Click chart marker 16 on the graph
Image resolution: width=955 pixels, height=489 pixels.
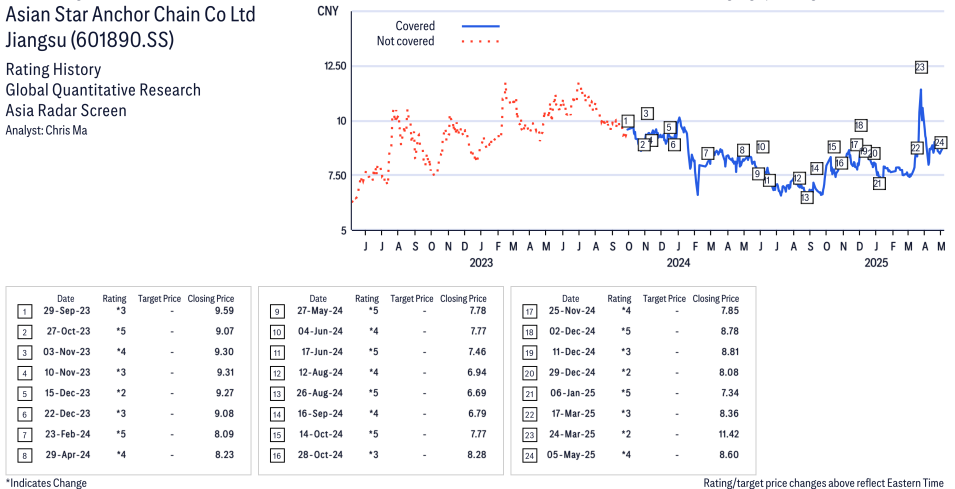tap(840, 163)
